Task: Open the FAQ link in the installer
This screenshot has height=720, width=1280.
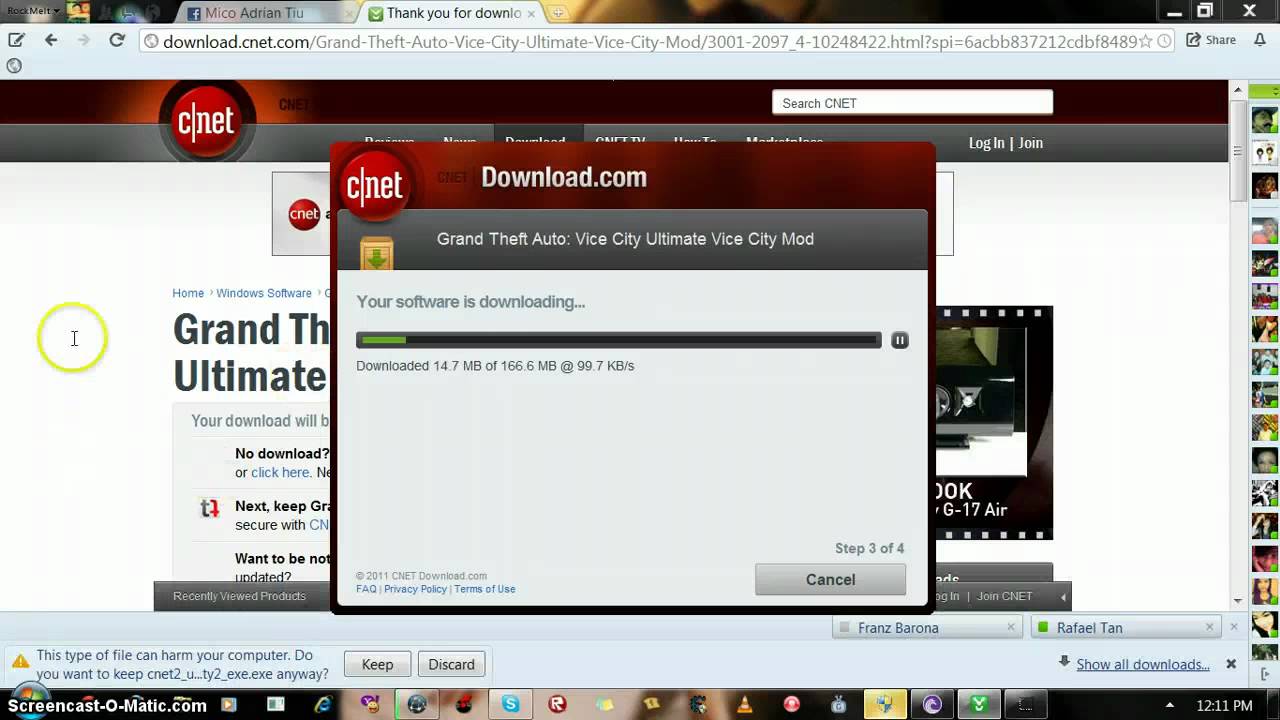Action: tap(366, 589)
